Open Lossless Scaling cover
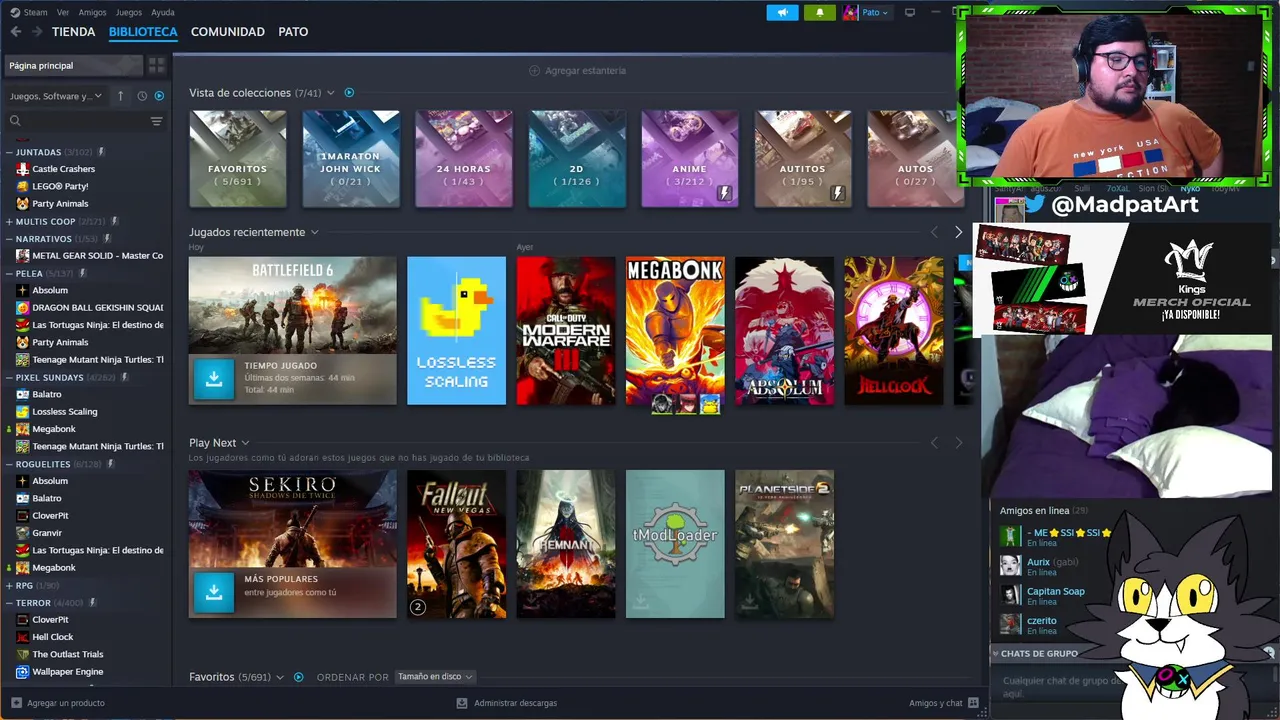 click(456, 331)
